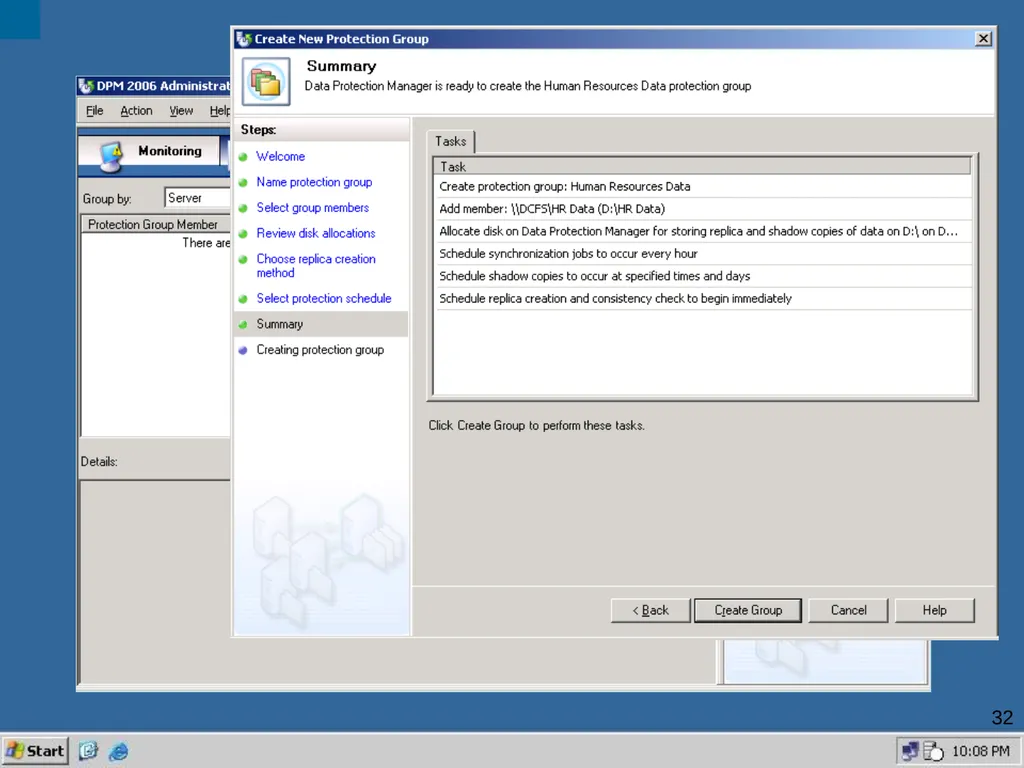
Task: Open the Select group members step
Action: (313, 208)
